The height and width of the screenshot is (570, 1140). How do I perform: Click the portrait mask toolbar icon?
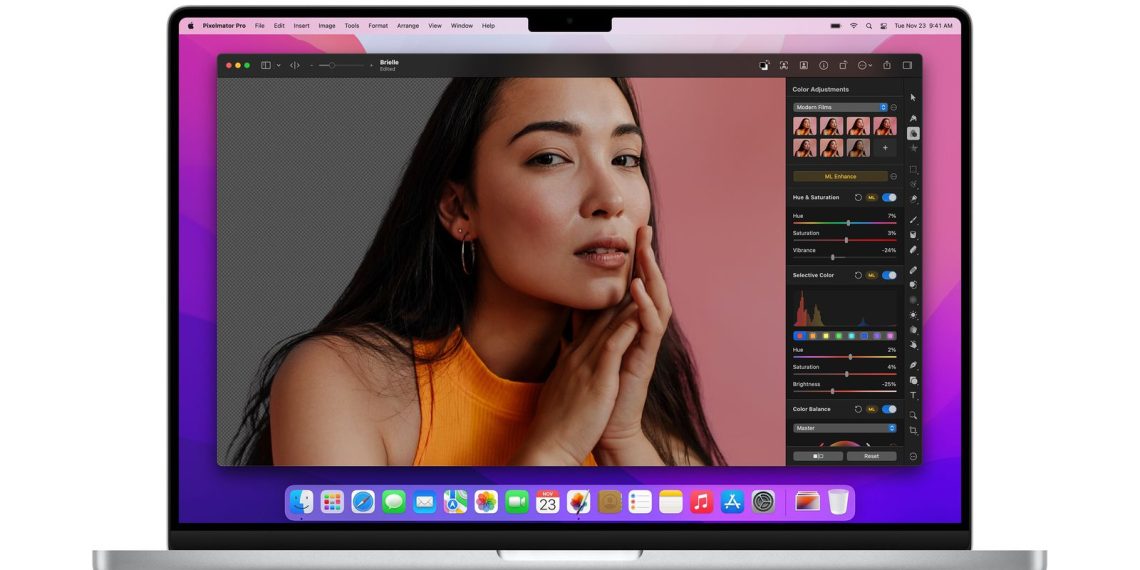point(803,65)
